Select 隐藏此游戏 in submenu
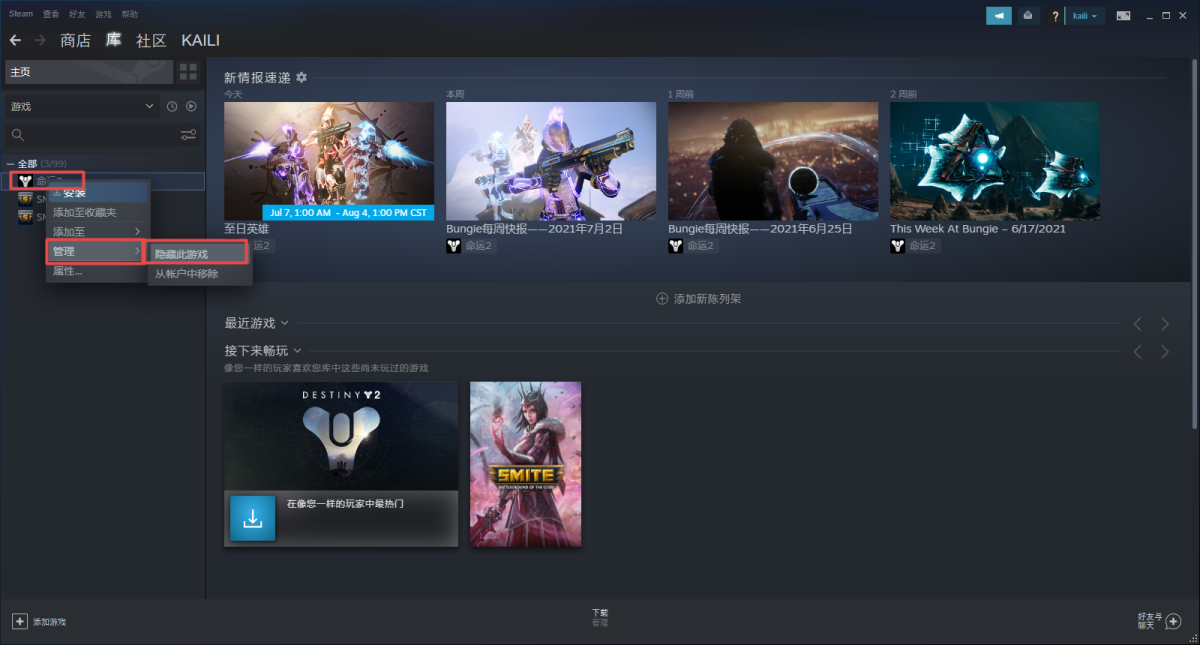Screen dimensions: 1200x645 pos(199,254)
